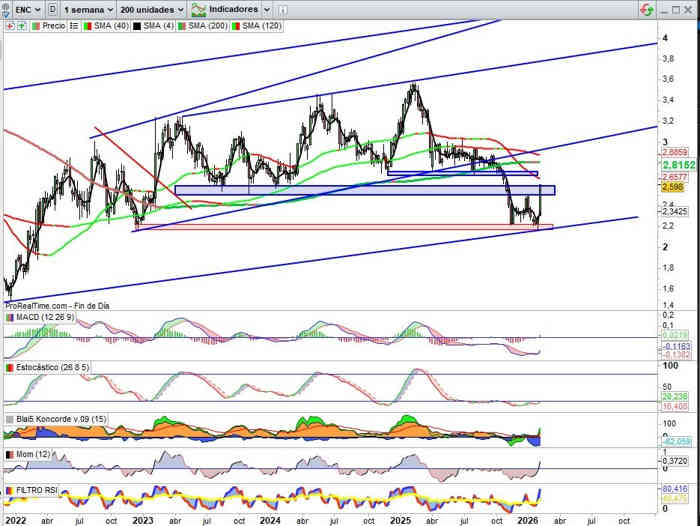Click the red-green refresh sync icon
Viewport: 700px width, 526px height.
(649, 10)
